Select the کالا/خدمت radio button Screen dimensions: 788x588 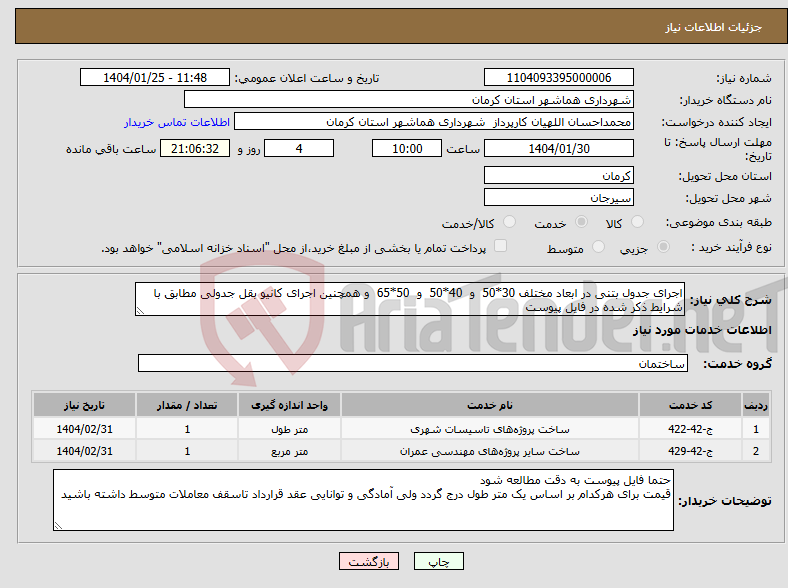tap(510, 222)
